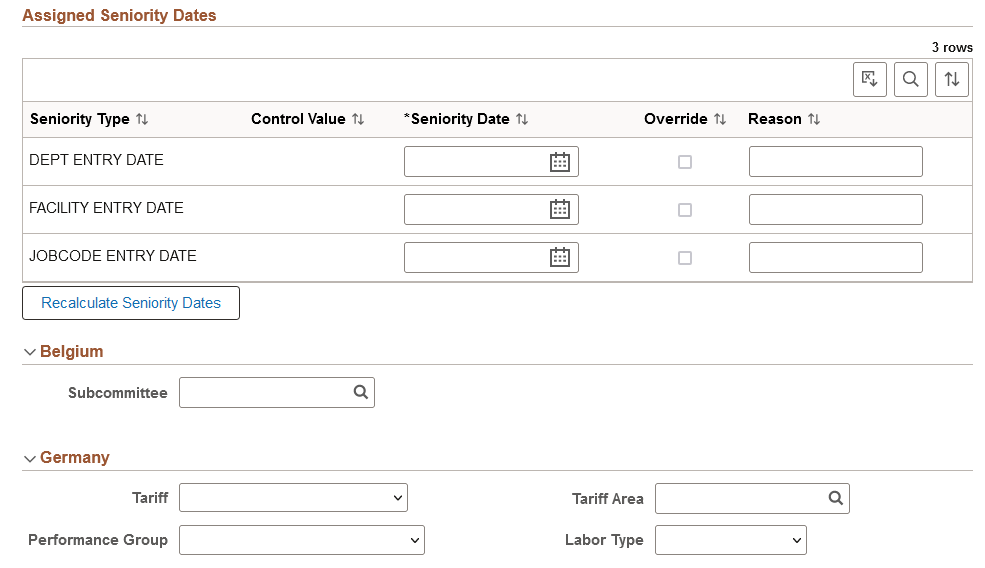Image resolution: width=985 pixels, height=568 pixels.
Task: Check Override for FACILITY ENTRY DATE
Action: (x=685, y=210)
